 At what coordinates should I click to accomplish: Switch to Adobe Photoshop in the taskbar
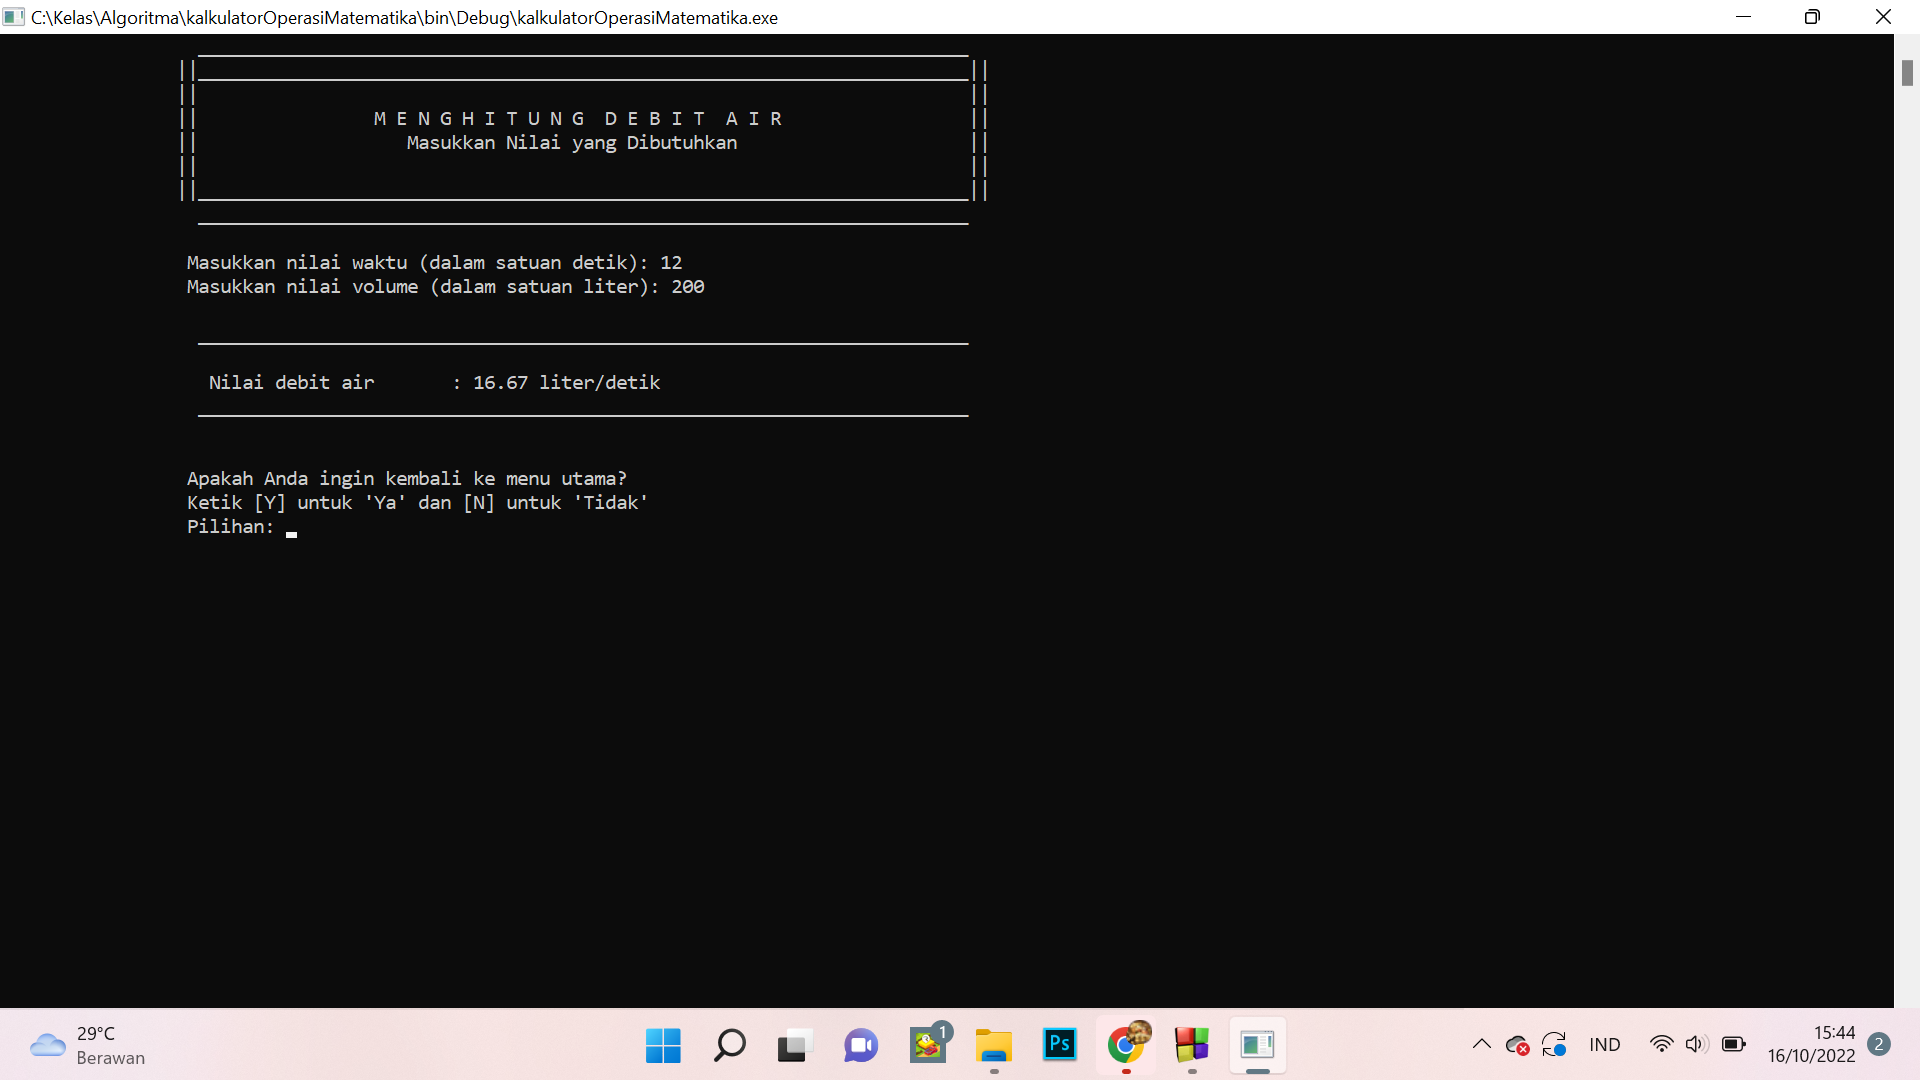coord(1059,1045)
